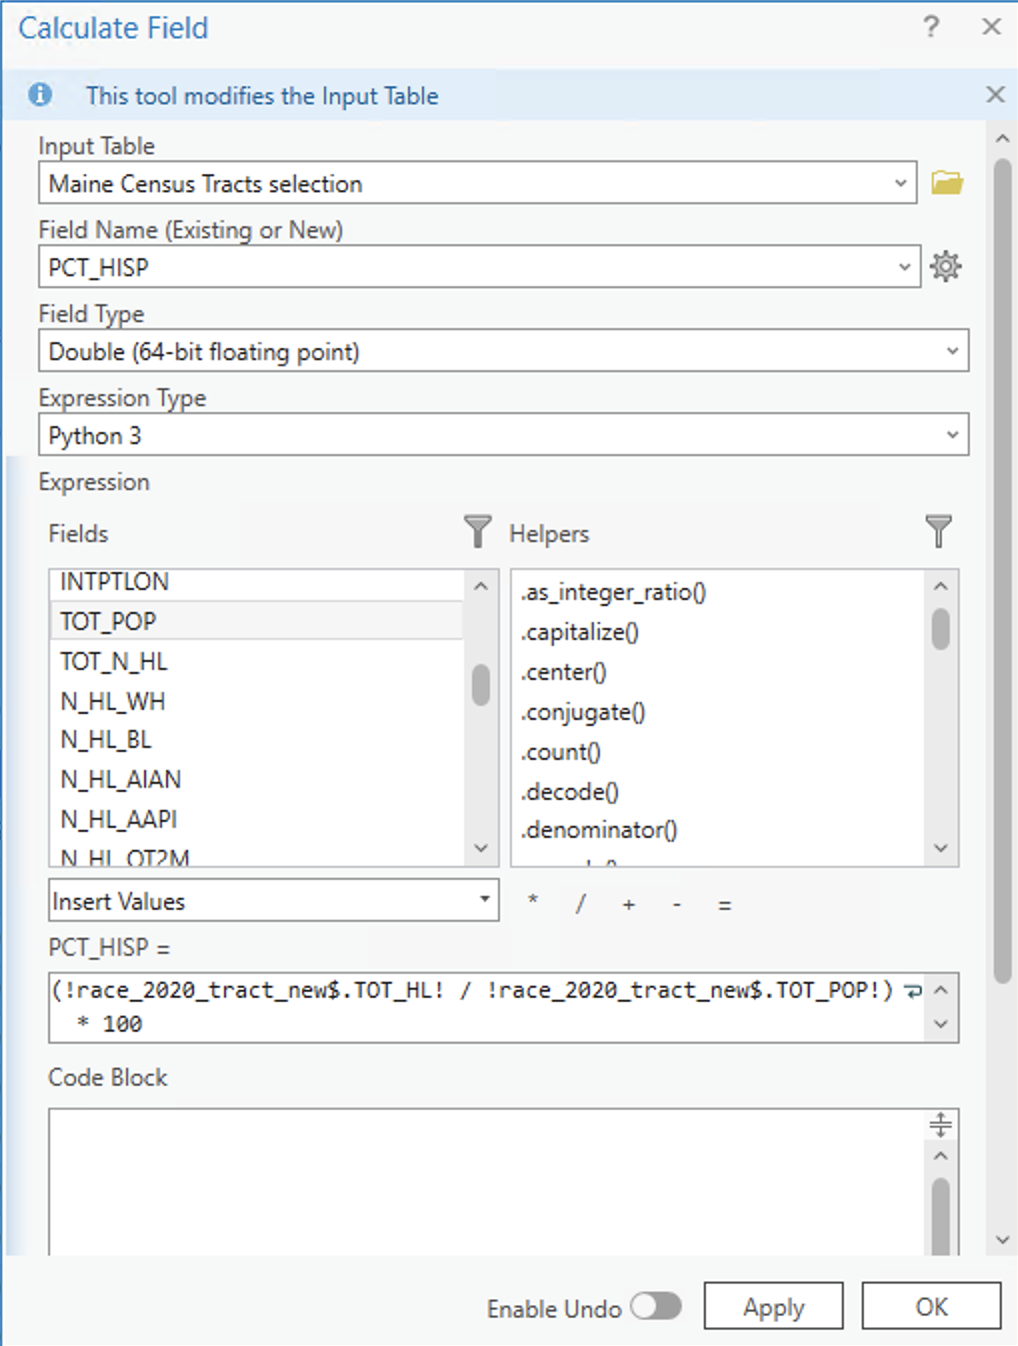The image size is (1018, 1346).
Task: Browse for an input table using folder icon
Action: point(946,181)
